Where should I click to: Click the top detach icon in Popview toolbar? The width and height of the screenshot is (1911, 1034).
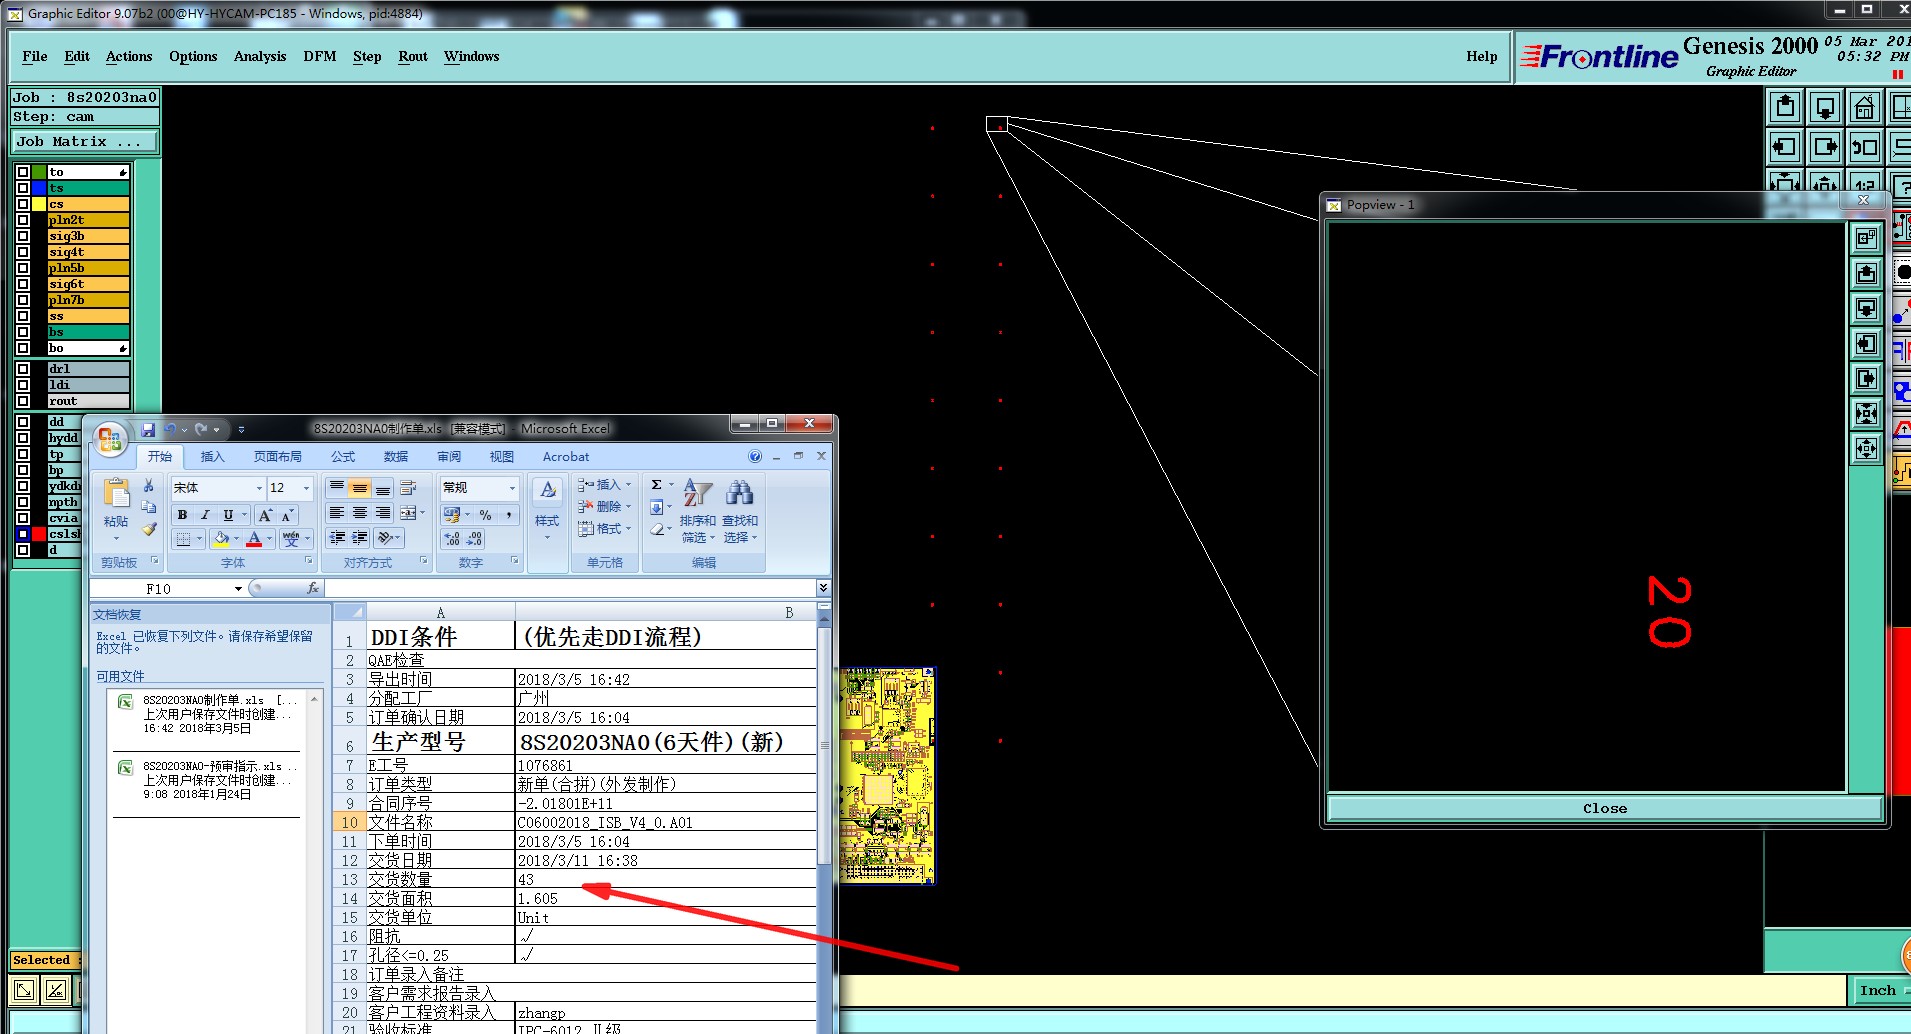[1866, 238]
